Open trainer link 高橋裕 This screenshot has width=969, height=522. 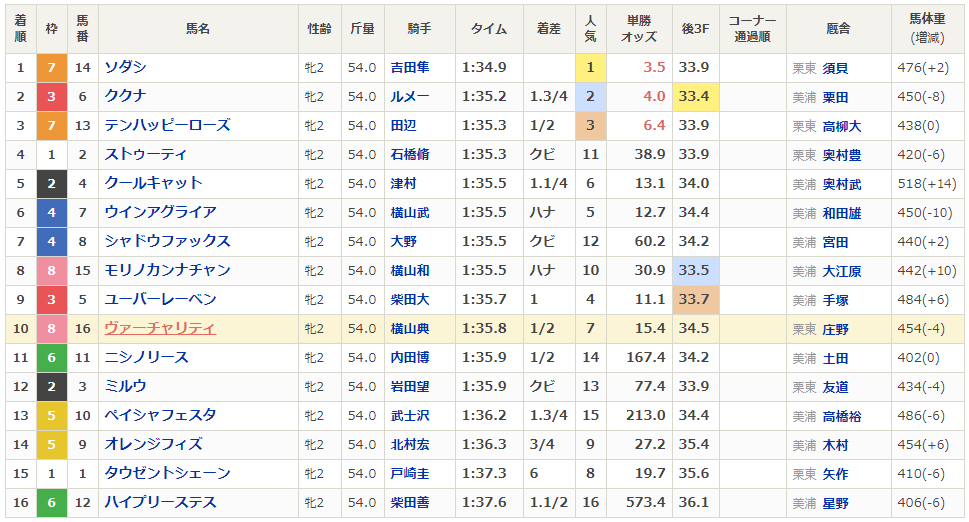pyautogui.click(x=842, y=417)
